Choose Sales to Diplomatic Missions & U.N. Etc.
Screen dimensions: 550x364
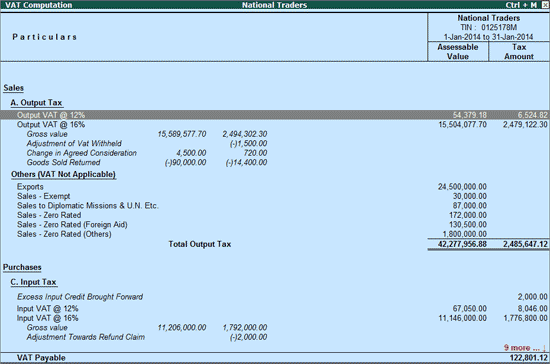click(x=275, y=205)
